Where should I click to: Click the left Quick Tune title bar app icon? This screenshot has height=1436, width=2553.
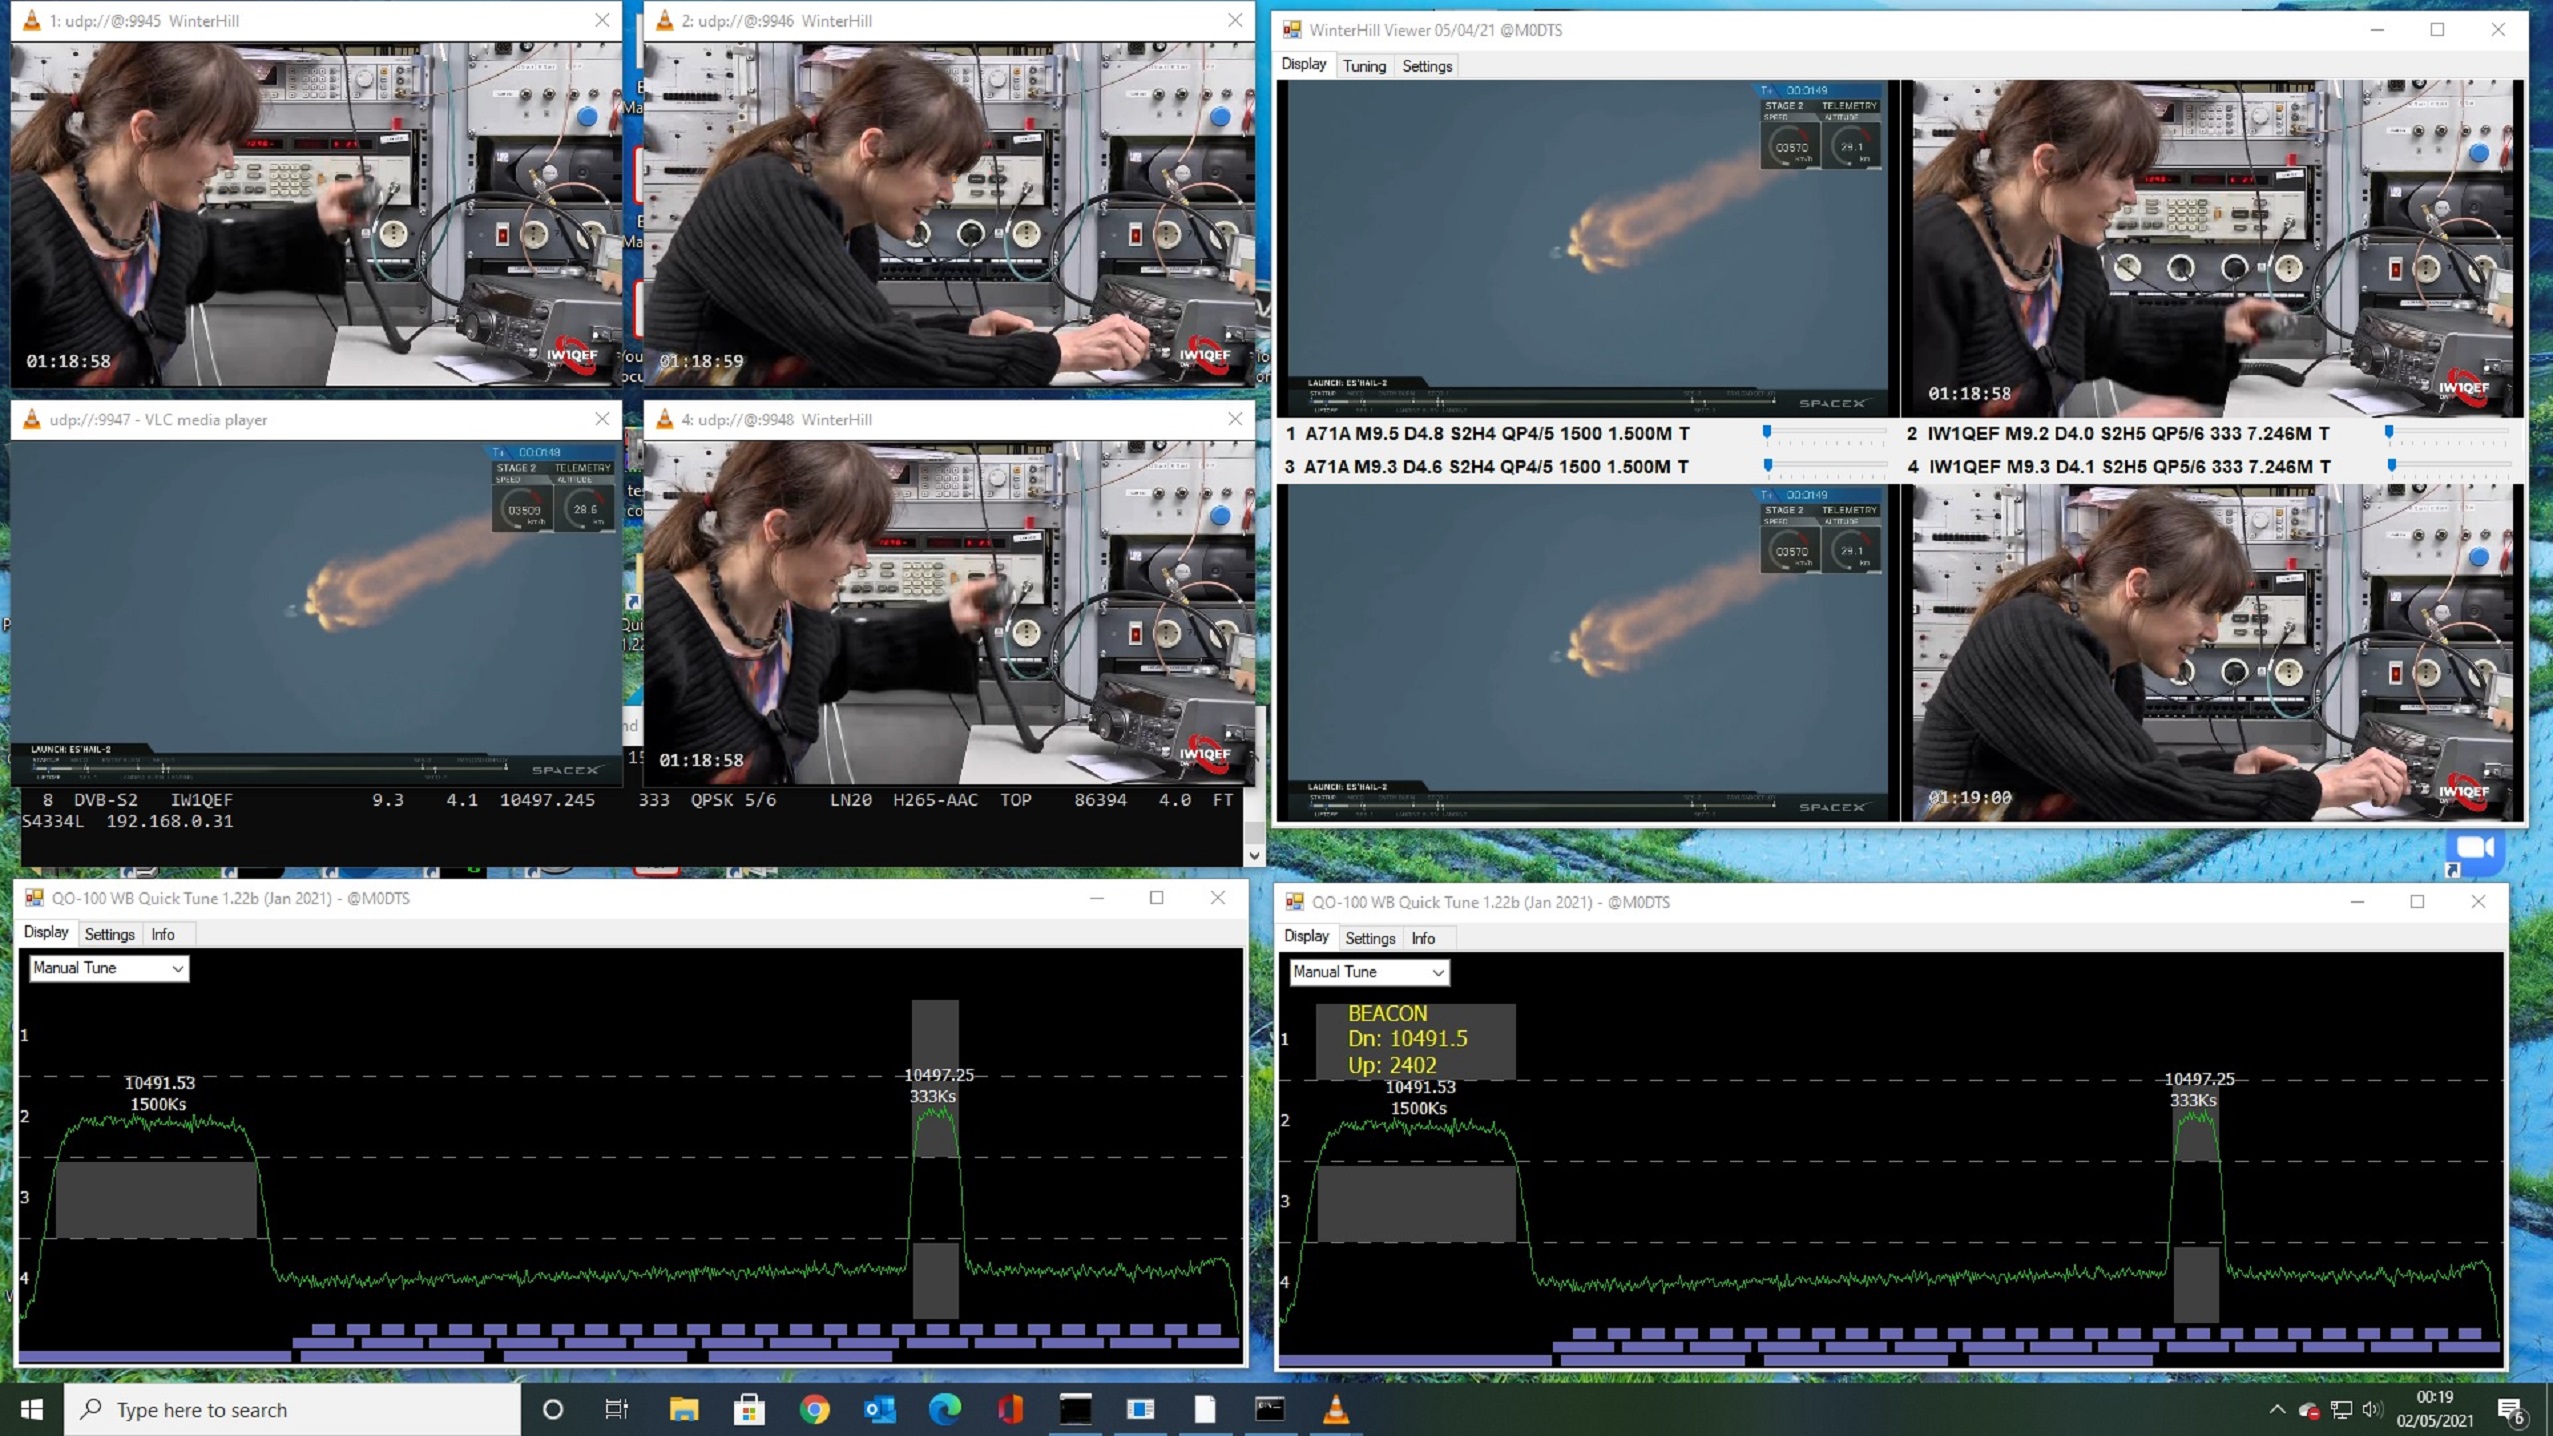(34, 898)
